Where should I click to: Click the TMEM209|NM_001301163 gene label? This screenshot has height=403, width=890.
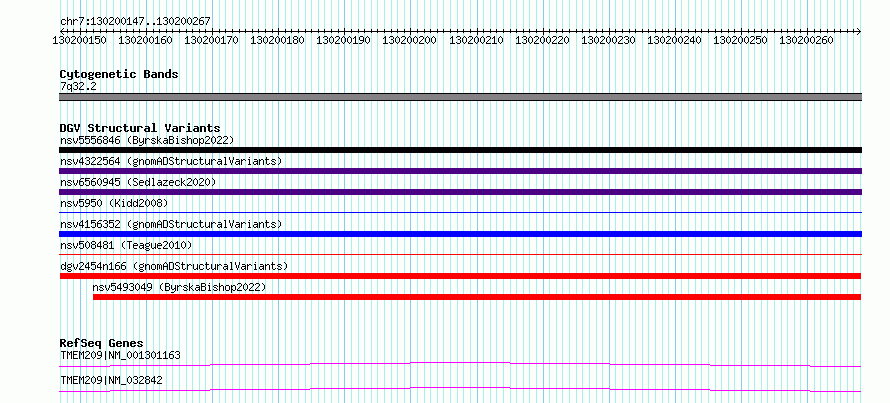(x=120, y=356)
